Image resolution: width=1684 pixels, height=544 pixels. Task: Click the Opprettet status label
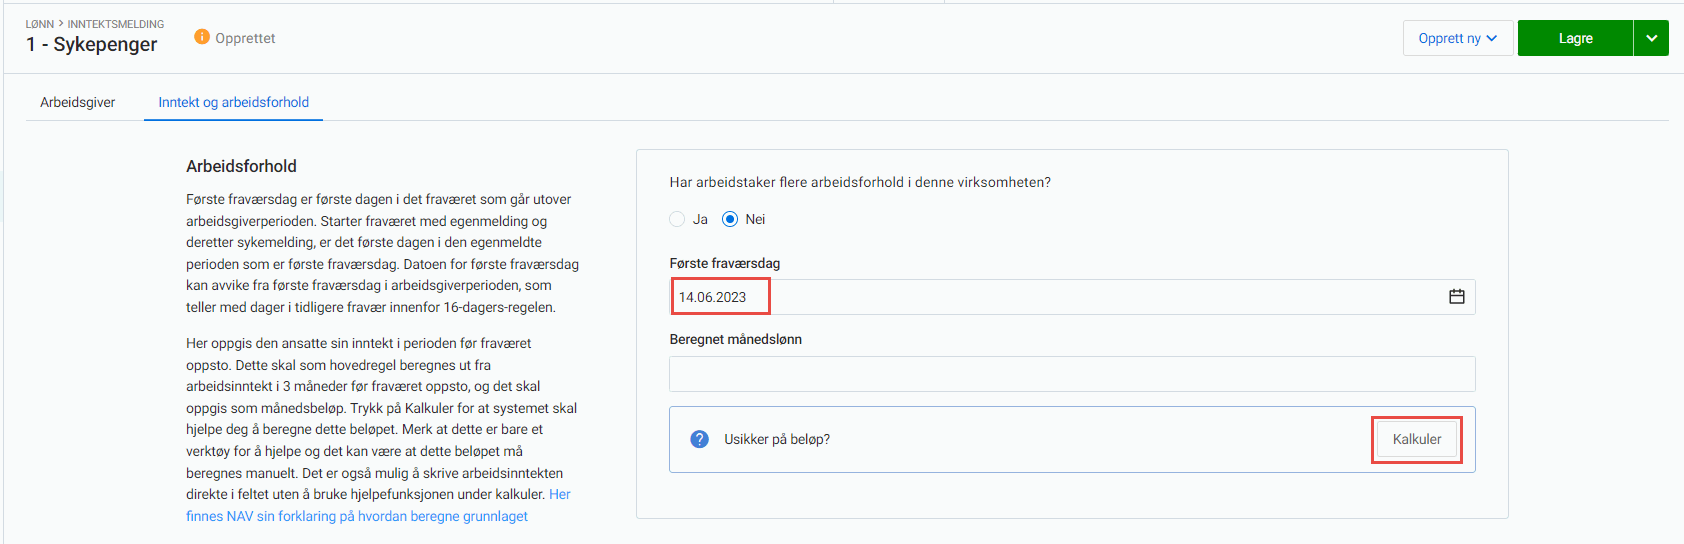245,38
